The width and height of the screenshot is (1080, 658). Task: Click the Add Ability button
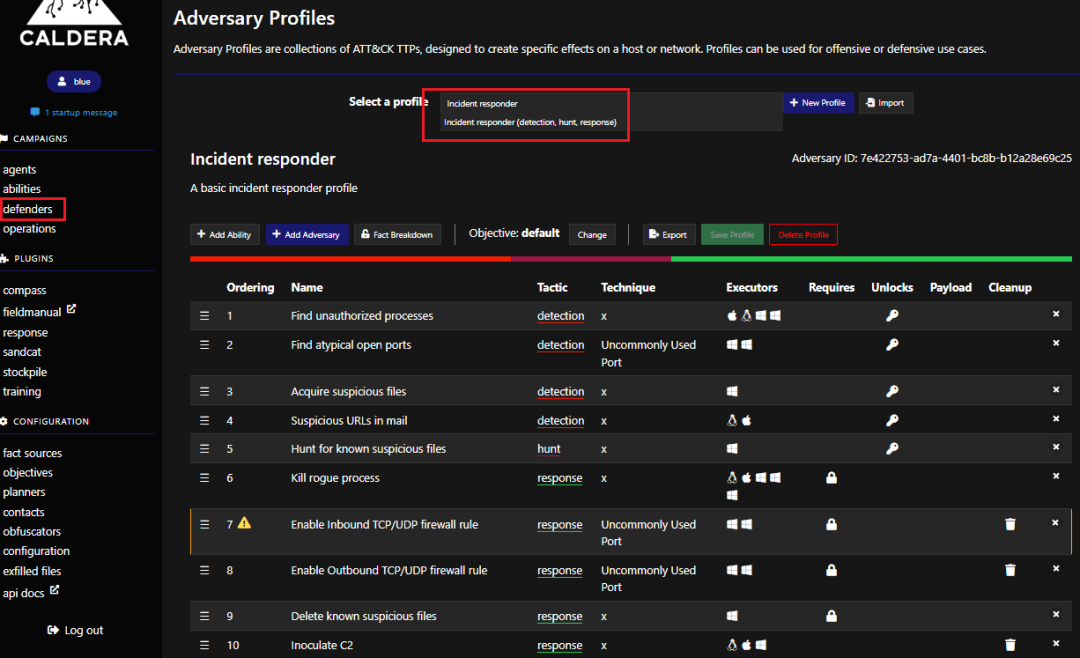point(225,234)
